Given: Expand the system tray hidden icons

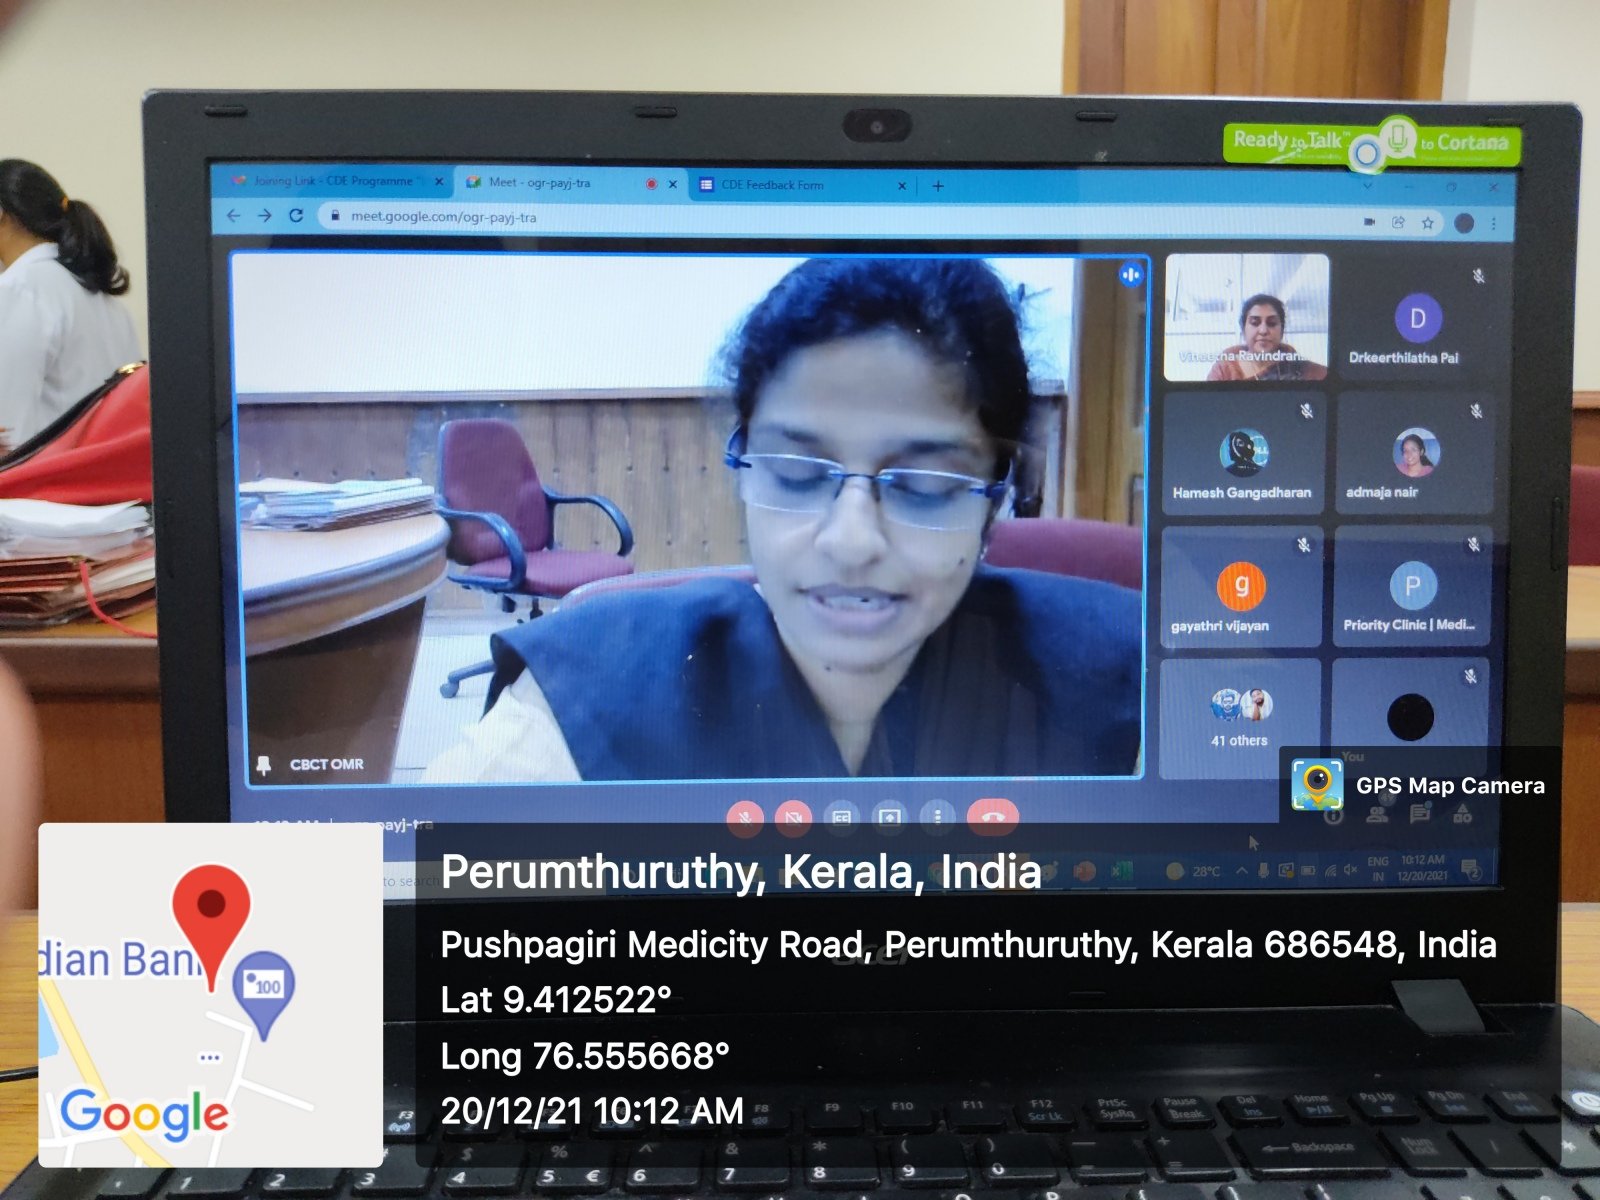Looking at the screenshot, I should pos(1242,871).
